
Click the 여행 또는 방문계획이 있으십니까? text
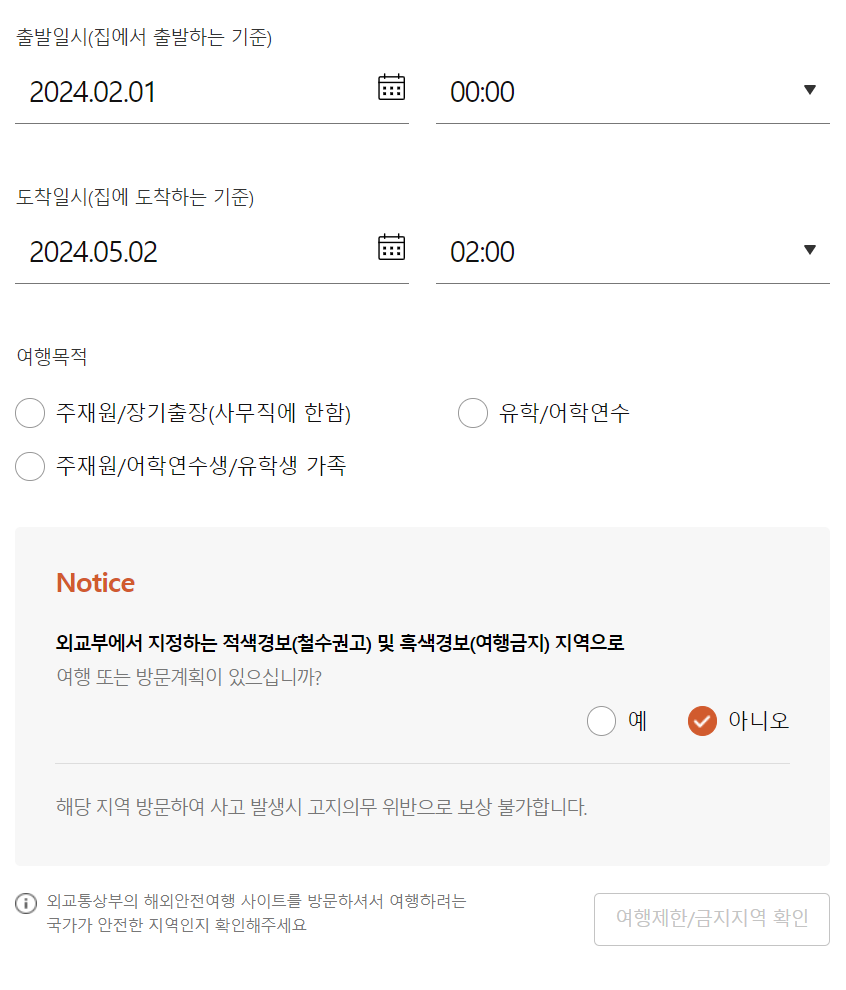coord(189,677)
